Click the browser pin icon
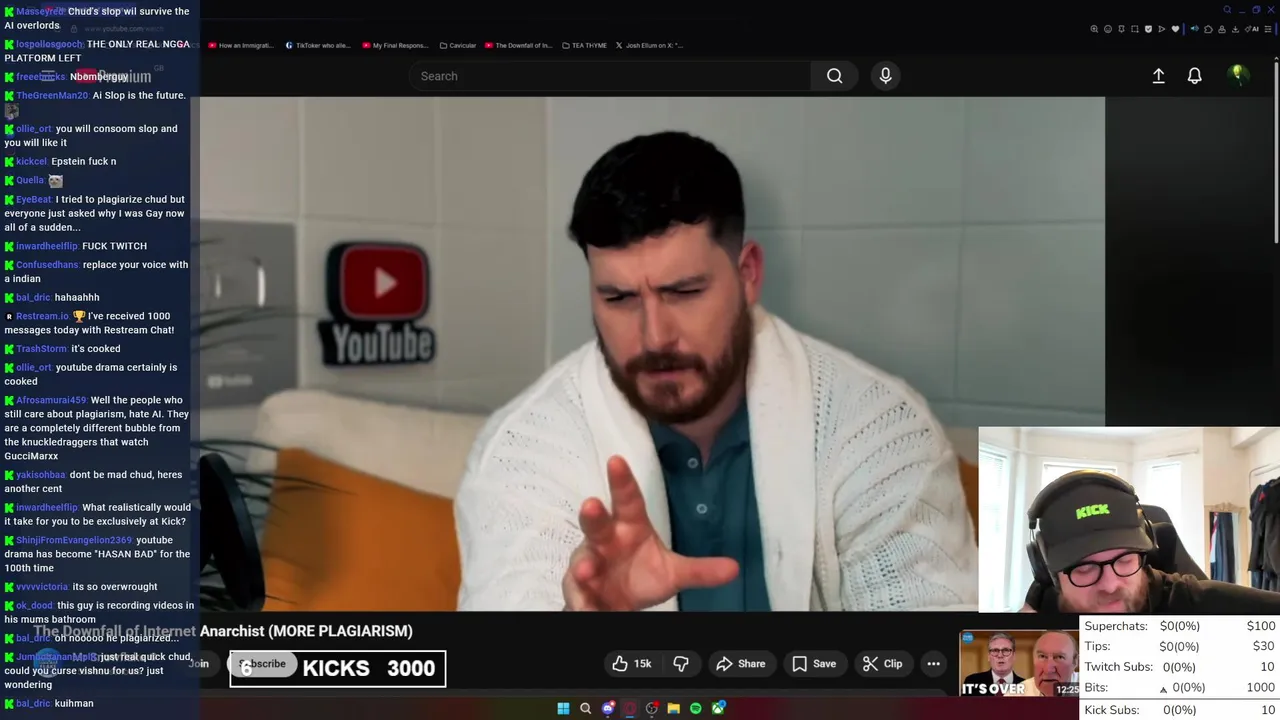 pos(1121,29)
